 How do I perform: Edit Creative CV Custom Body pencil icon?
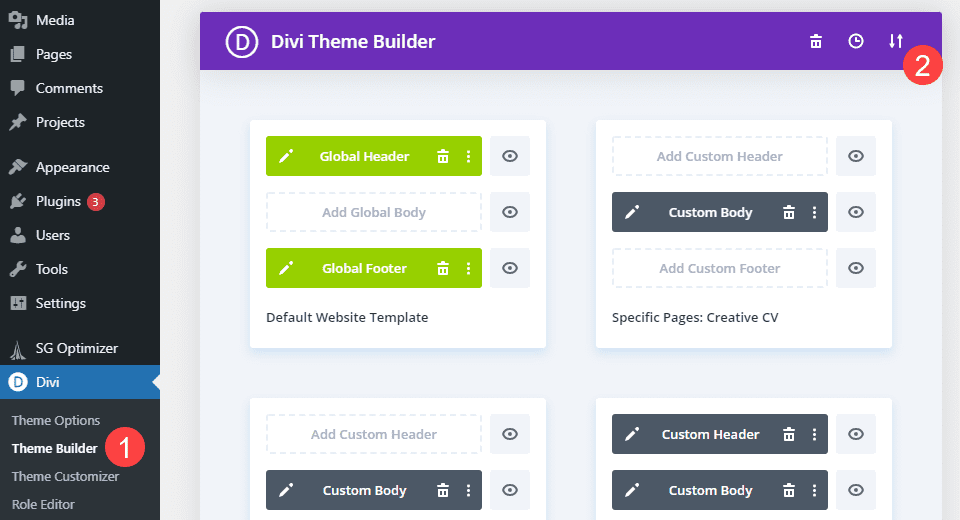click(x=632, y=212)
